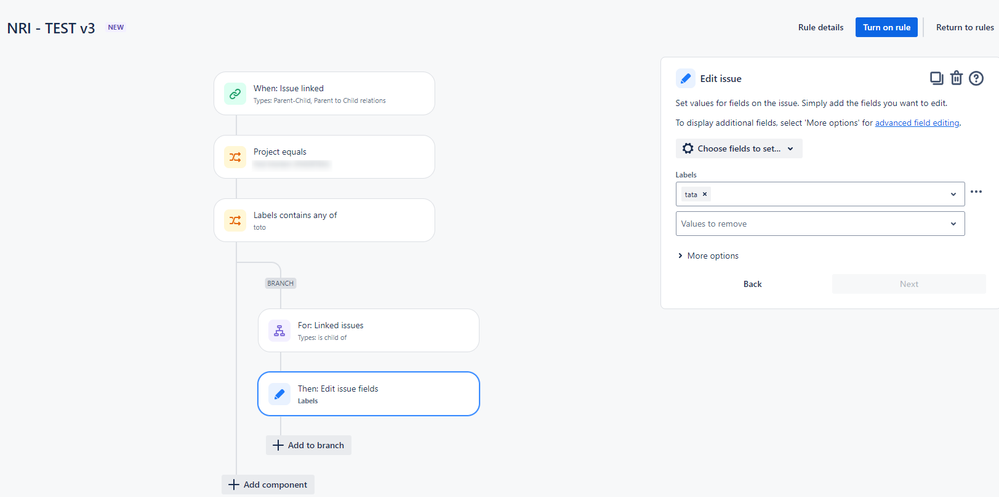
Task: Click the Turn on rule button
Action: tap(886, 27)
